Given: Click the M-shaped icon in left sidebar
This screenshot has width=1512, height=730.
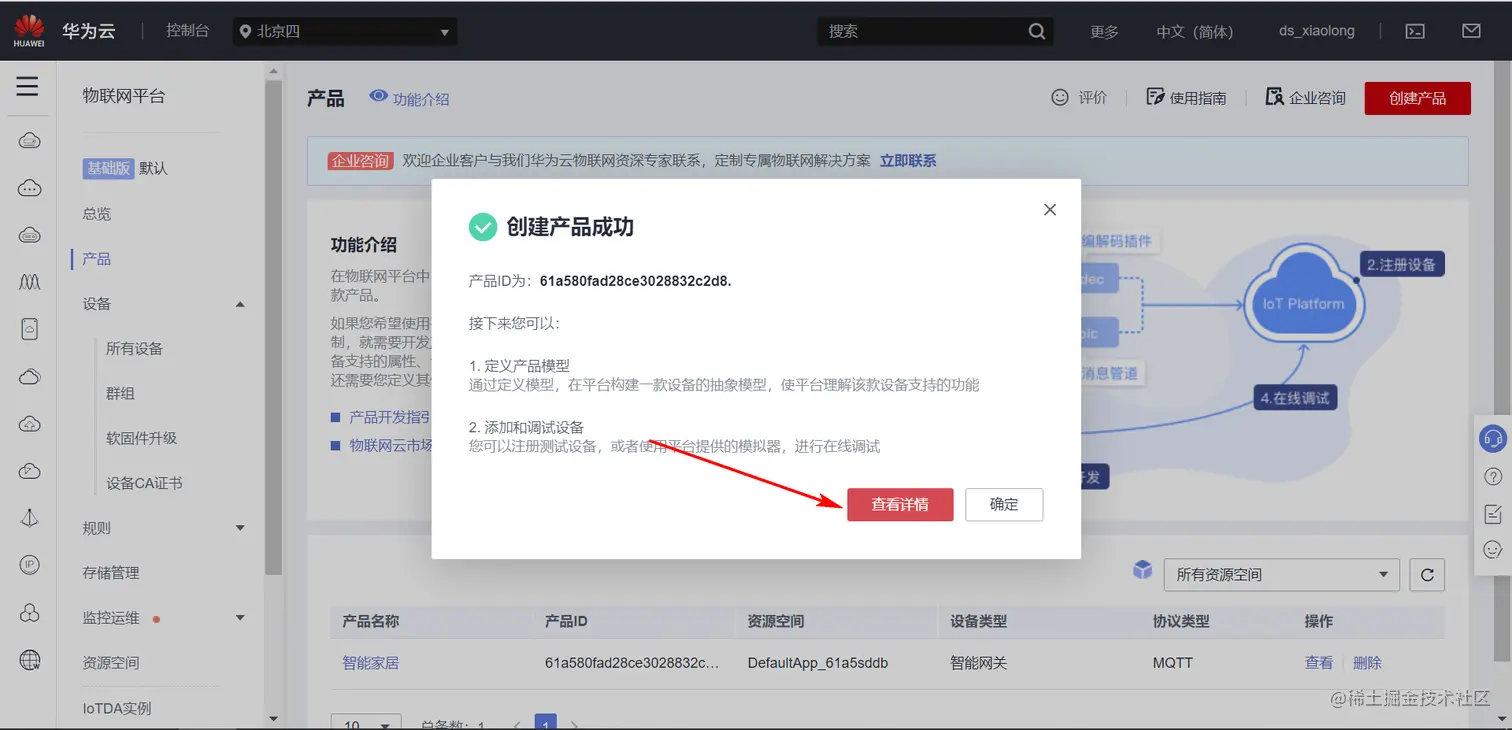Looking at the screenshot, I should pyautogui.click(x=30, y=282).
